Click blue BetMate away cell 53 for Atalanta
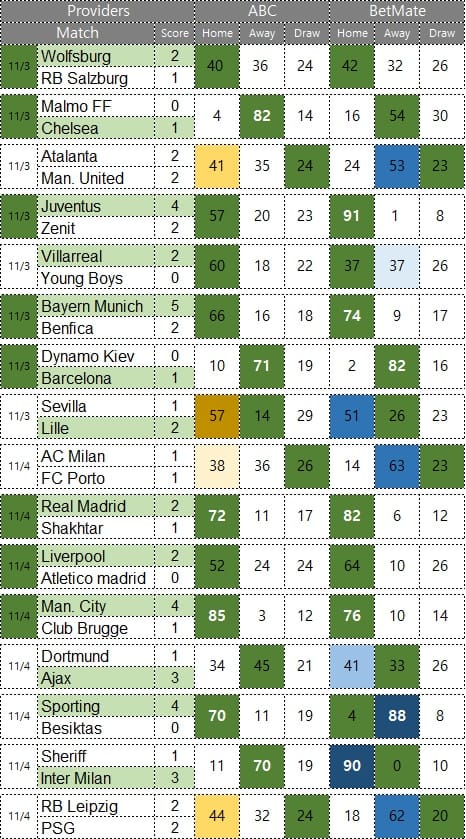This screenshot has height=839, width=466. pyautogui.click(x=397, y=166)
